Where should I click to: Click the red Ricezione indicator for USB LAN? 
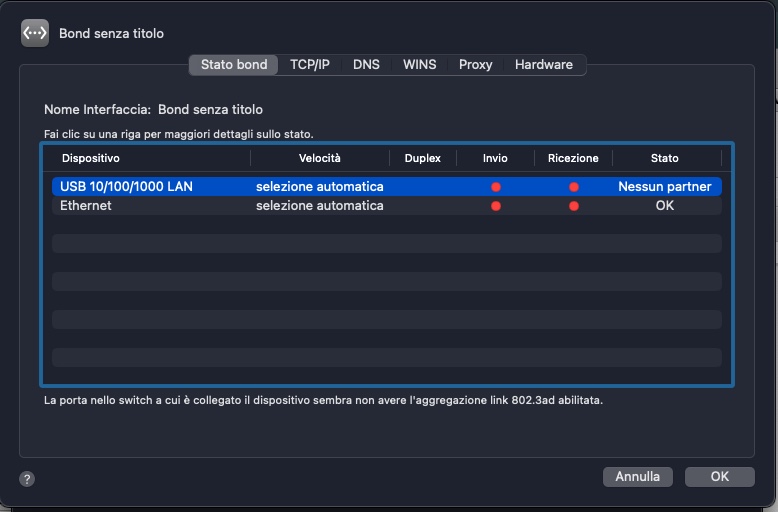click(574, 187)
